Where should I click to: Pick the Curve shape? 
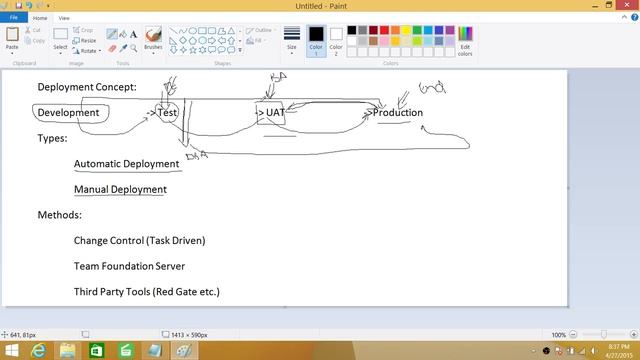[x=183, y=31]
